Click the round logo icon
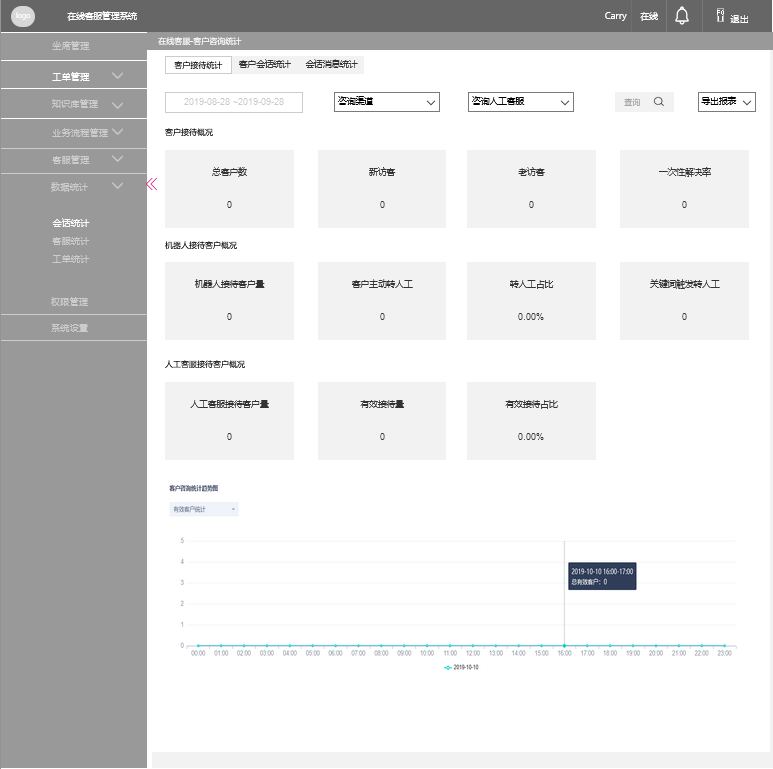Screen dimensions: 773x769 [x=23, y=16]
